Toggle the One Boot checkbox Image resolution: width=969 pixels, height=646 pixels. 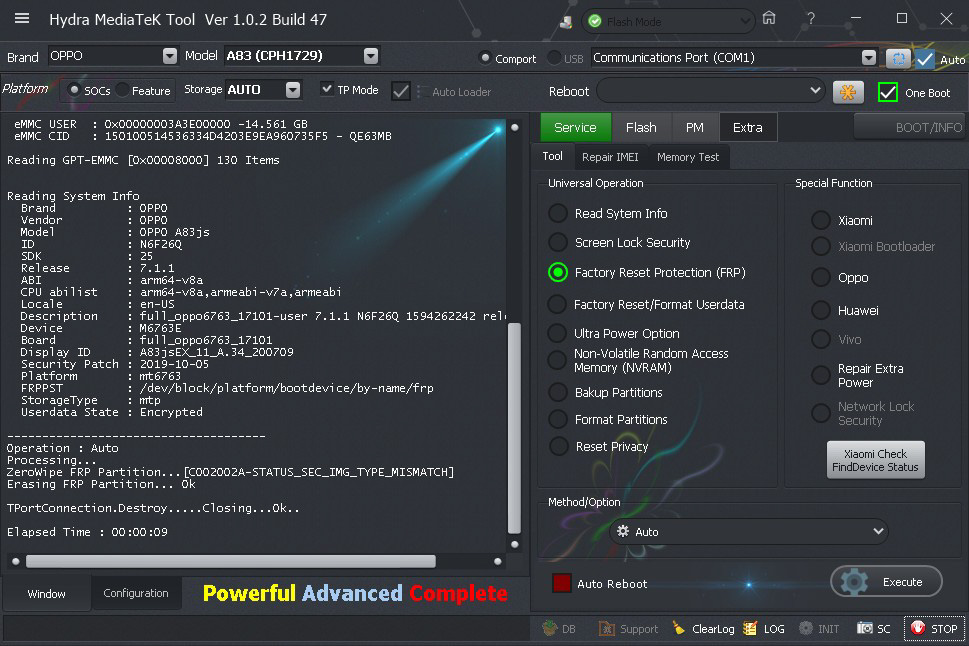tap(887, 92)
